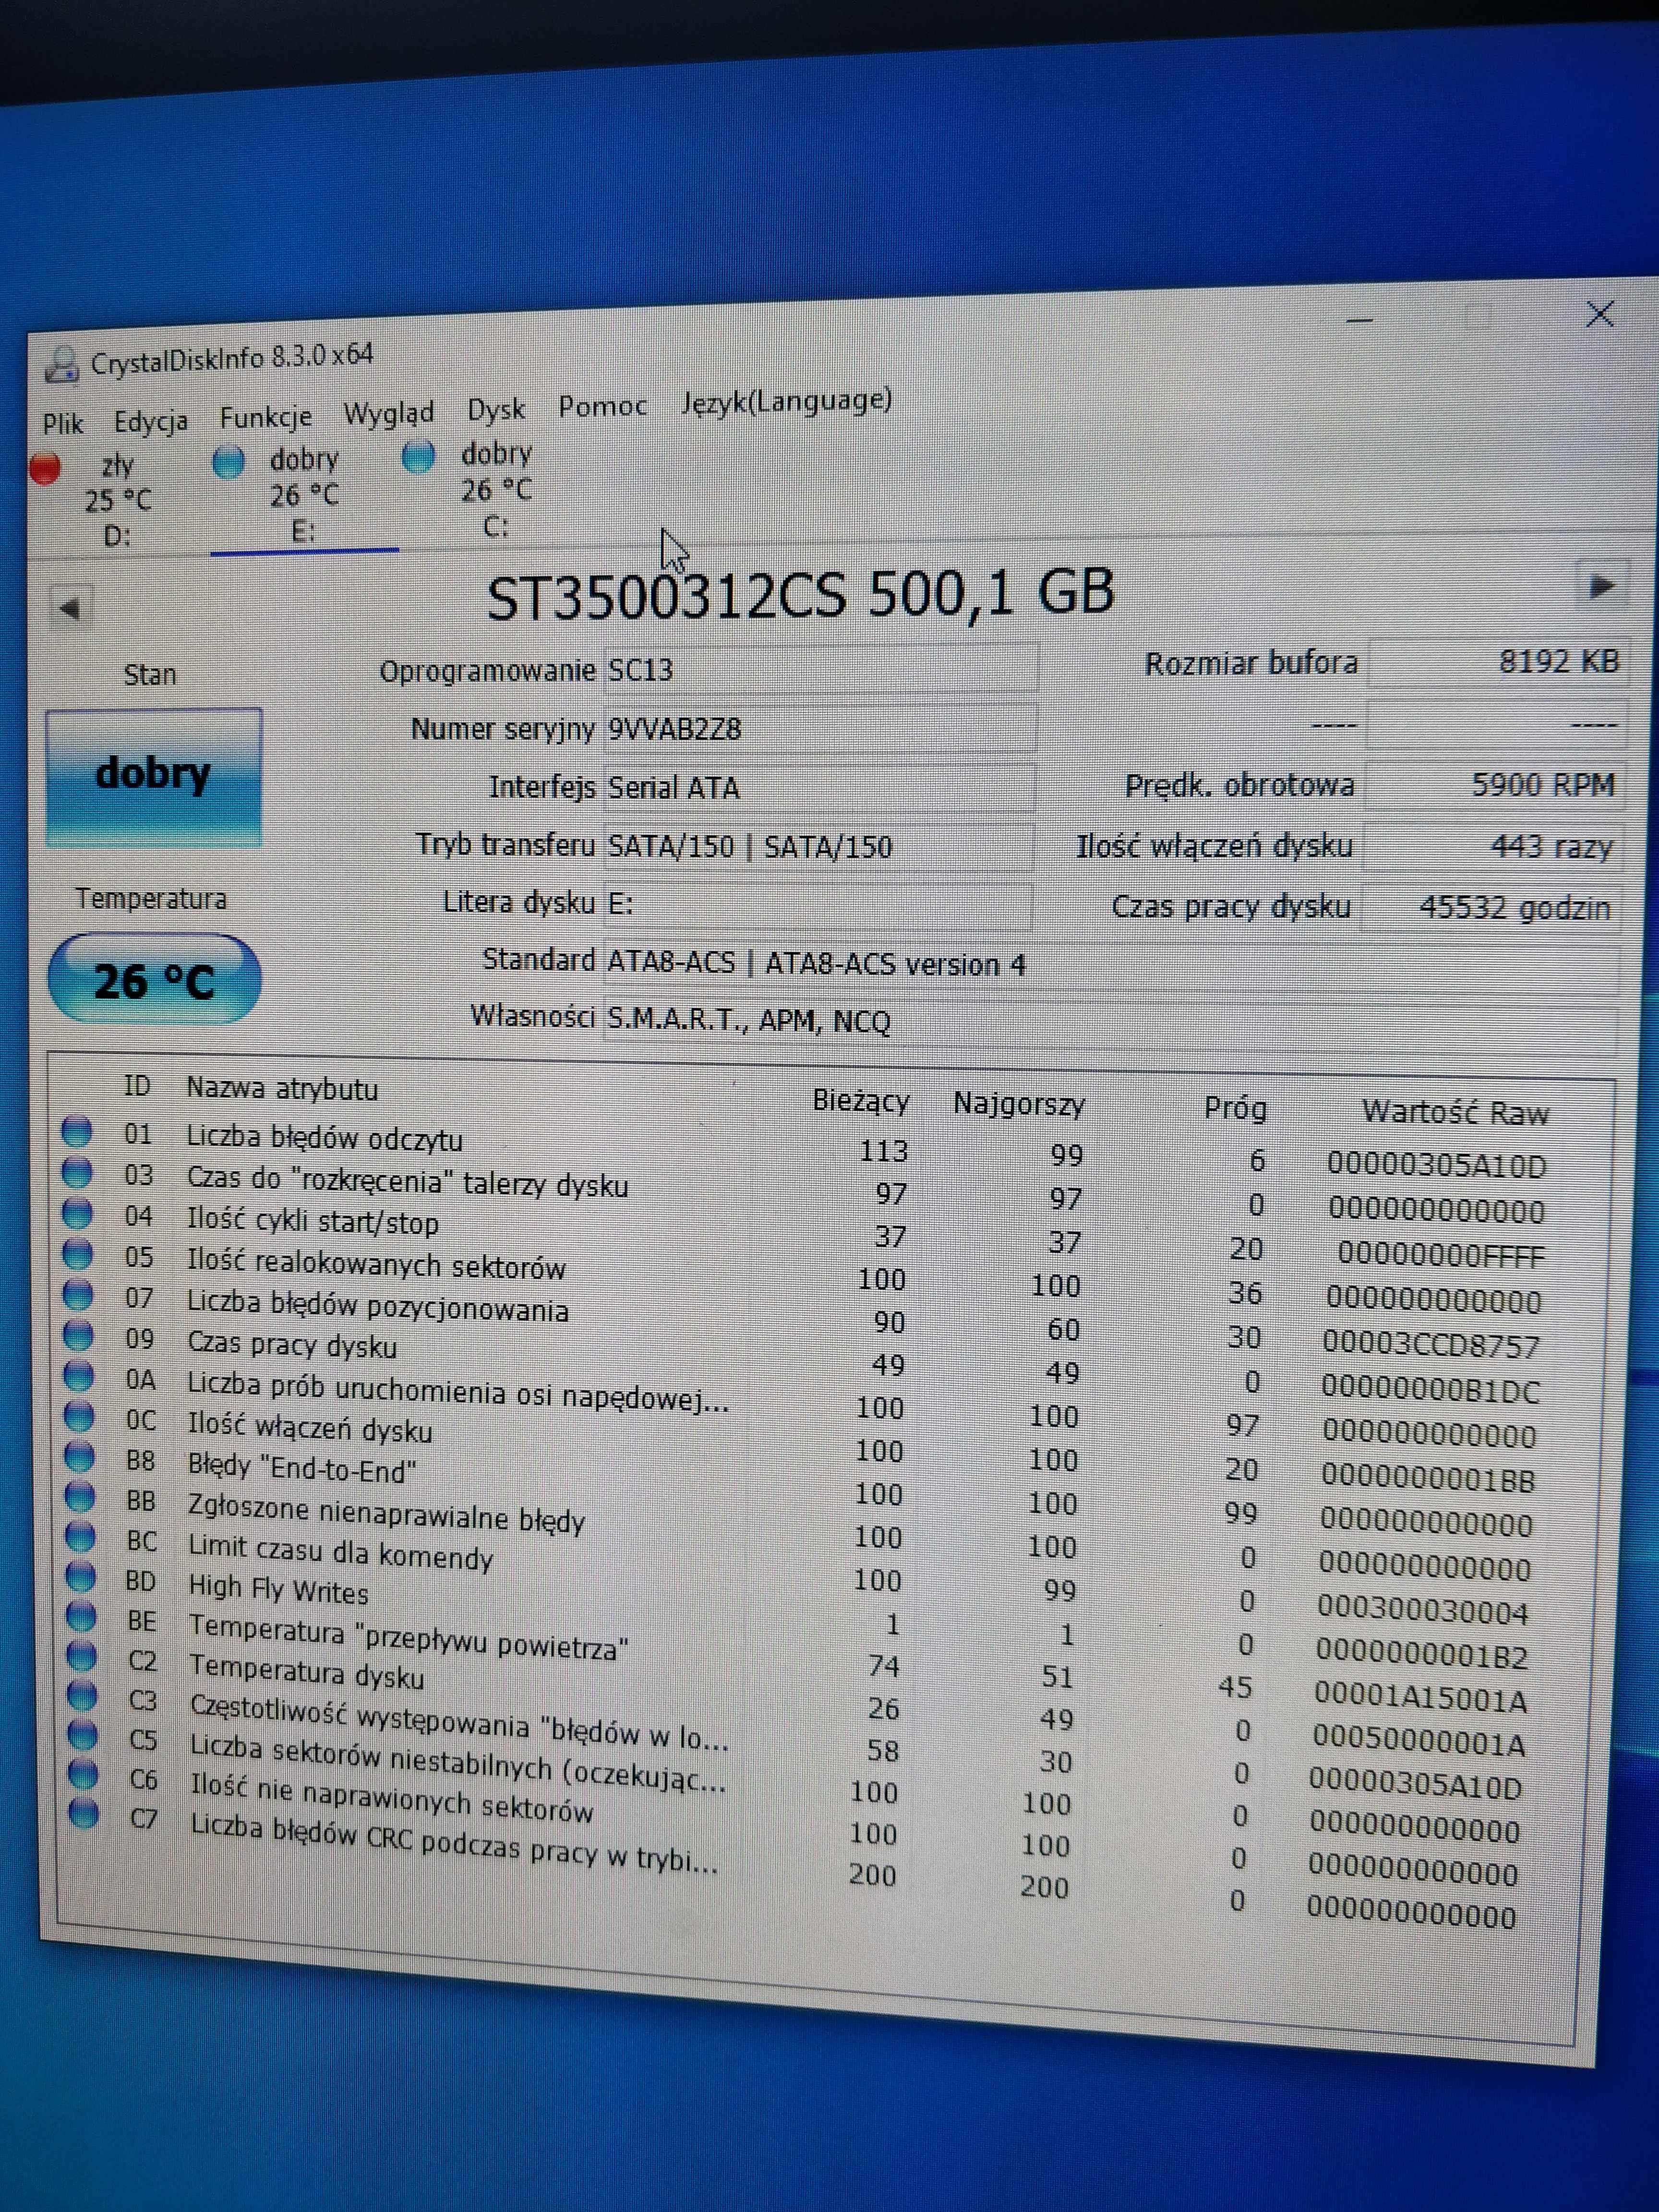Click status orb for attribute 0C włączeń dysku
The height and width of the screenshot is (2212, 1659).
point(79,1417)
